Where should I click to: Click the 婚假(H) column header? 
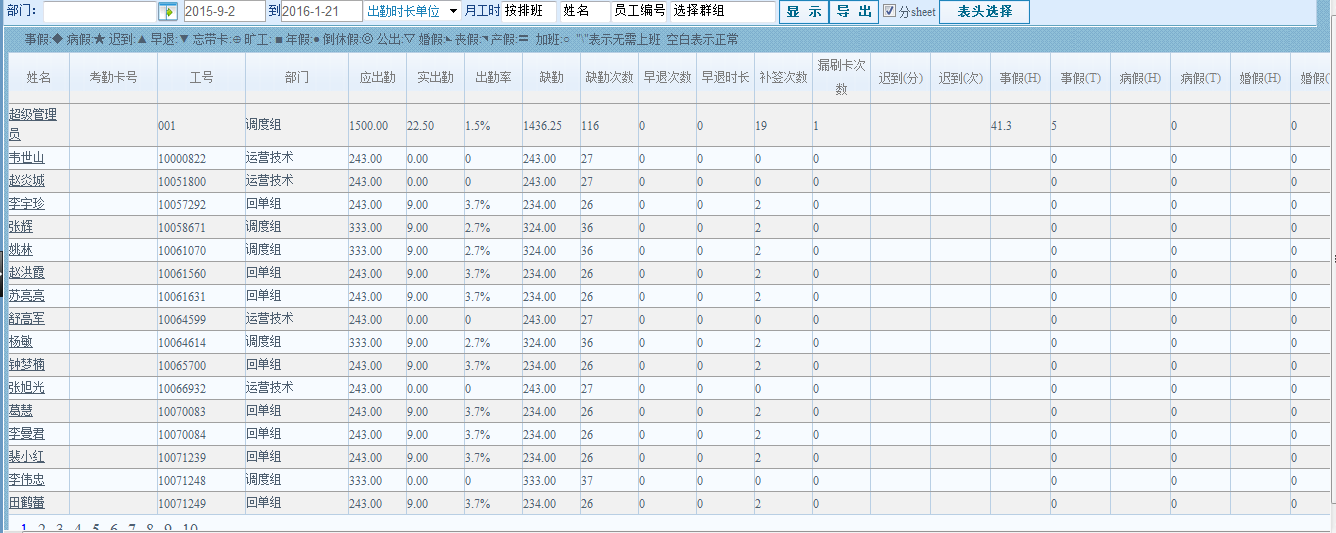pyautogui.click(x=1260, y=77)
